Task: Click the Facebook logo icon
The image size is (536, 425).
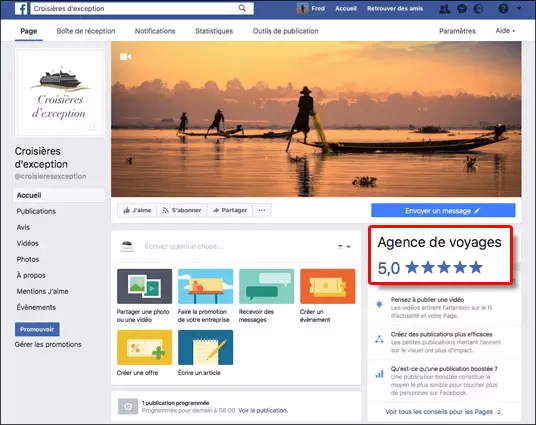Action: [x=21, y=9]
